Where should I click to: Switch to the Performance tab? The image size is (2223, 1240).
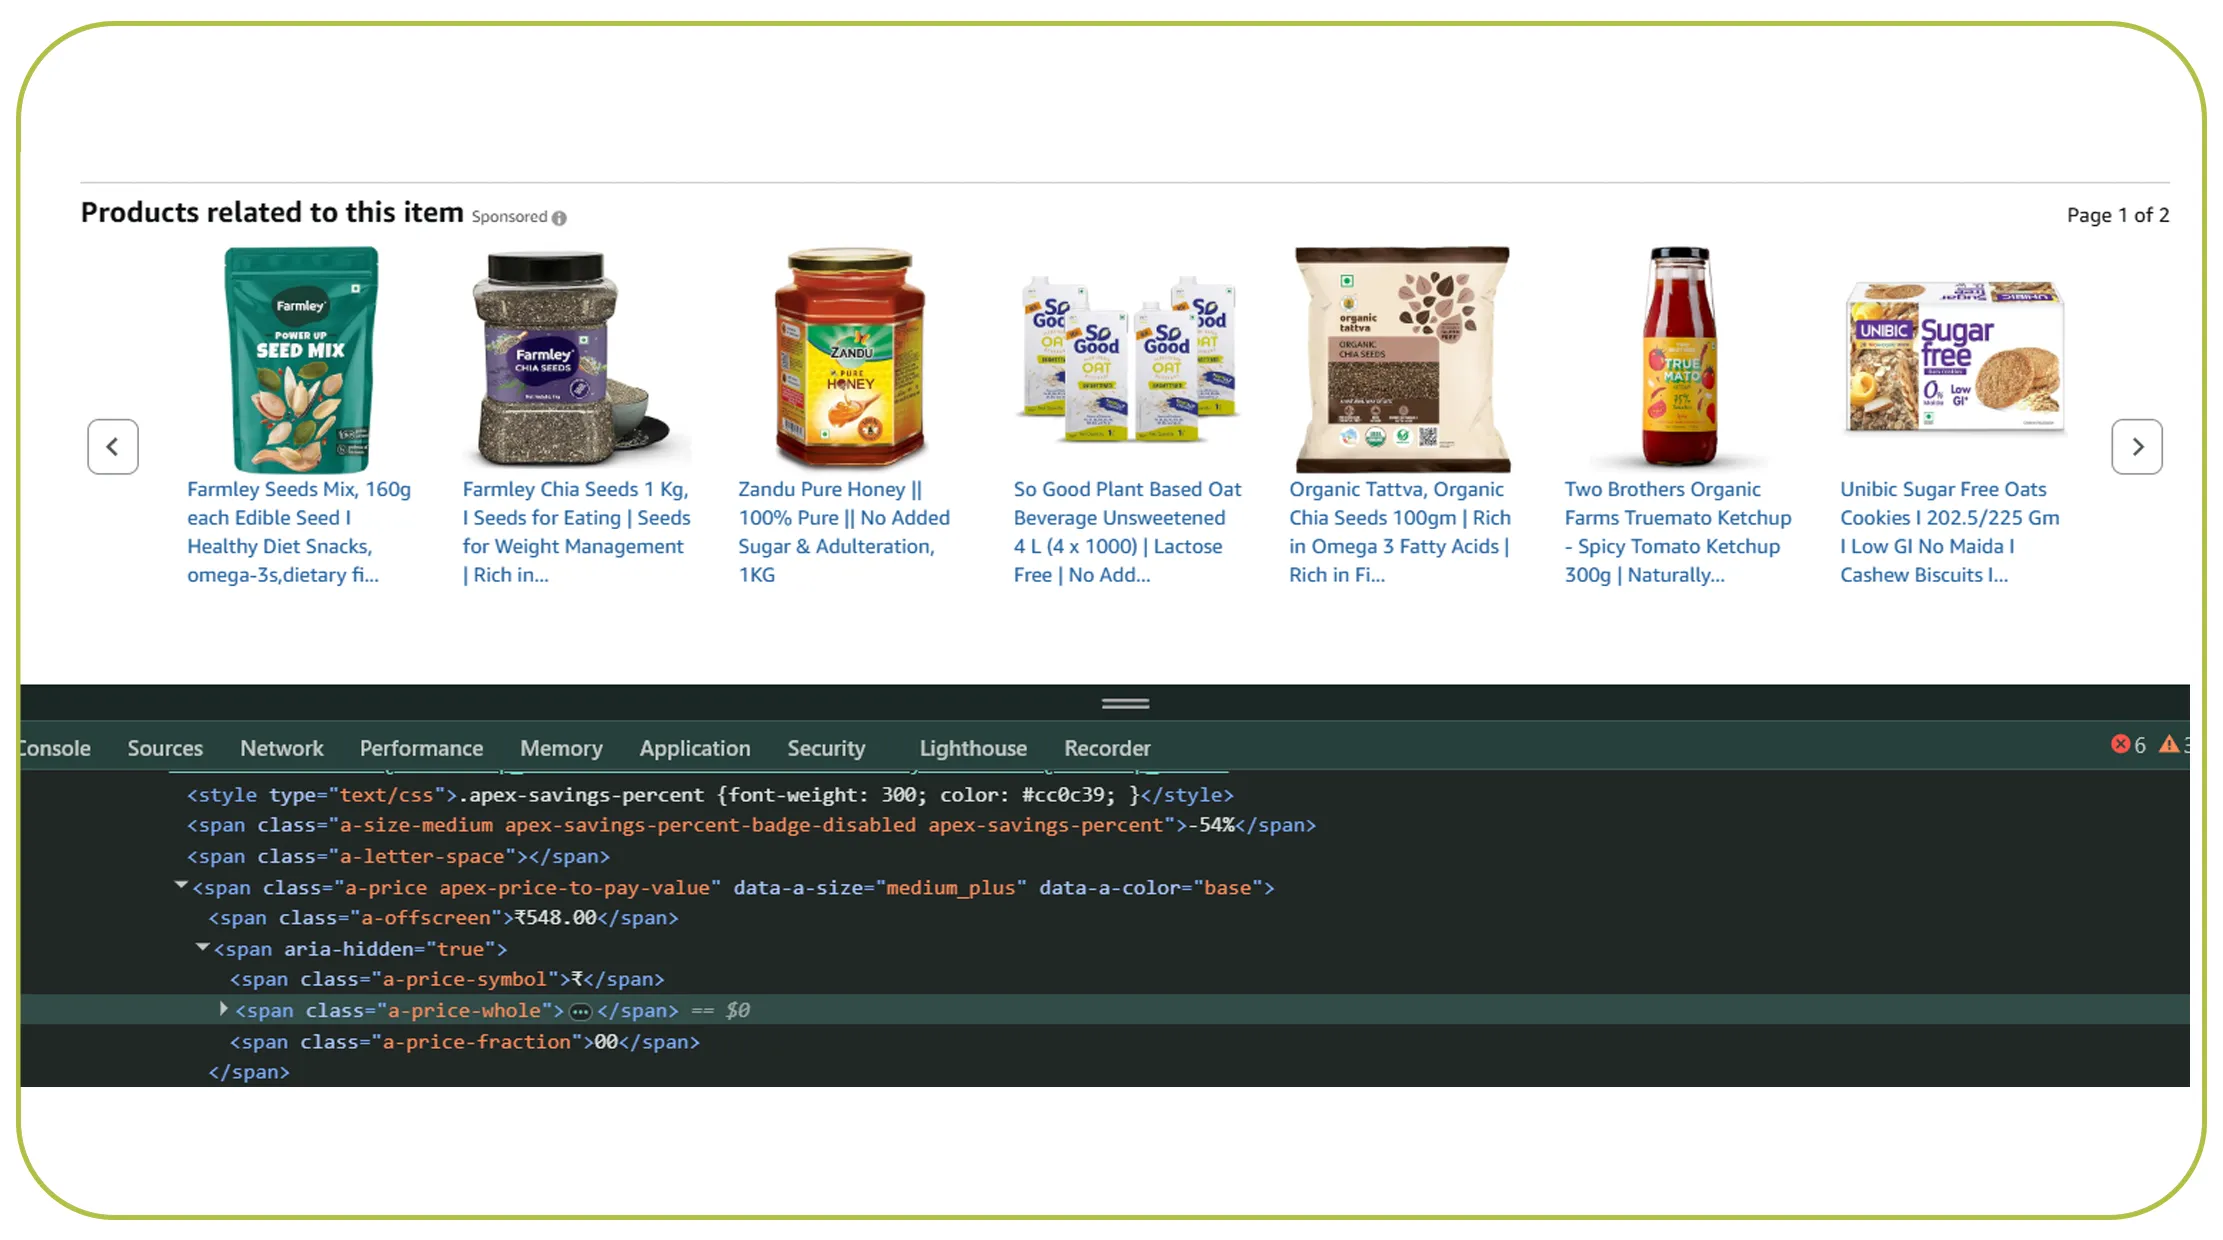[421, 748]
